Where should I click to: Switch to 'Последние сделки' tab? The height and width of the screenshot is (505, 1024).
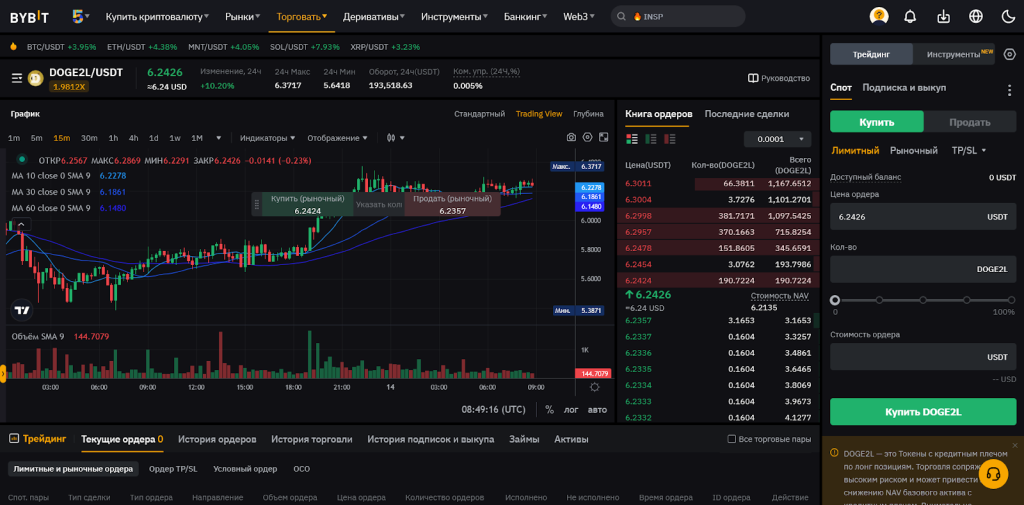(x=746, y=114)
